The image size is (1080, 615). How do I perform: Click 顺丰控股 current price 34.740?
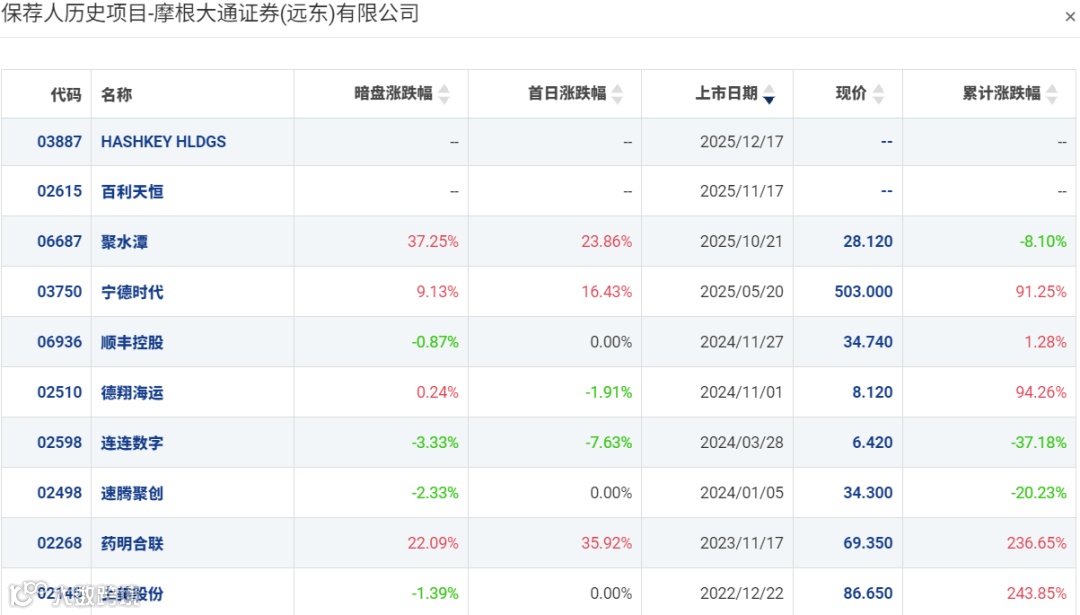pos(868,342)
